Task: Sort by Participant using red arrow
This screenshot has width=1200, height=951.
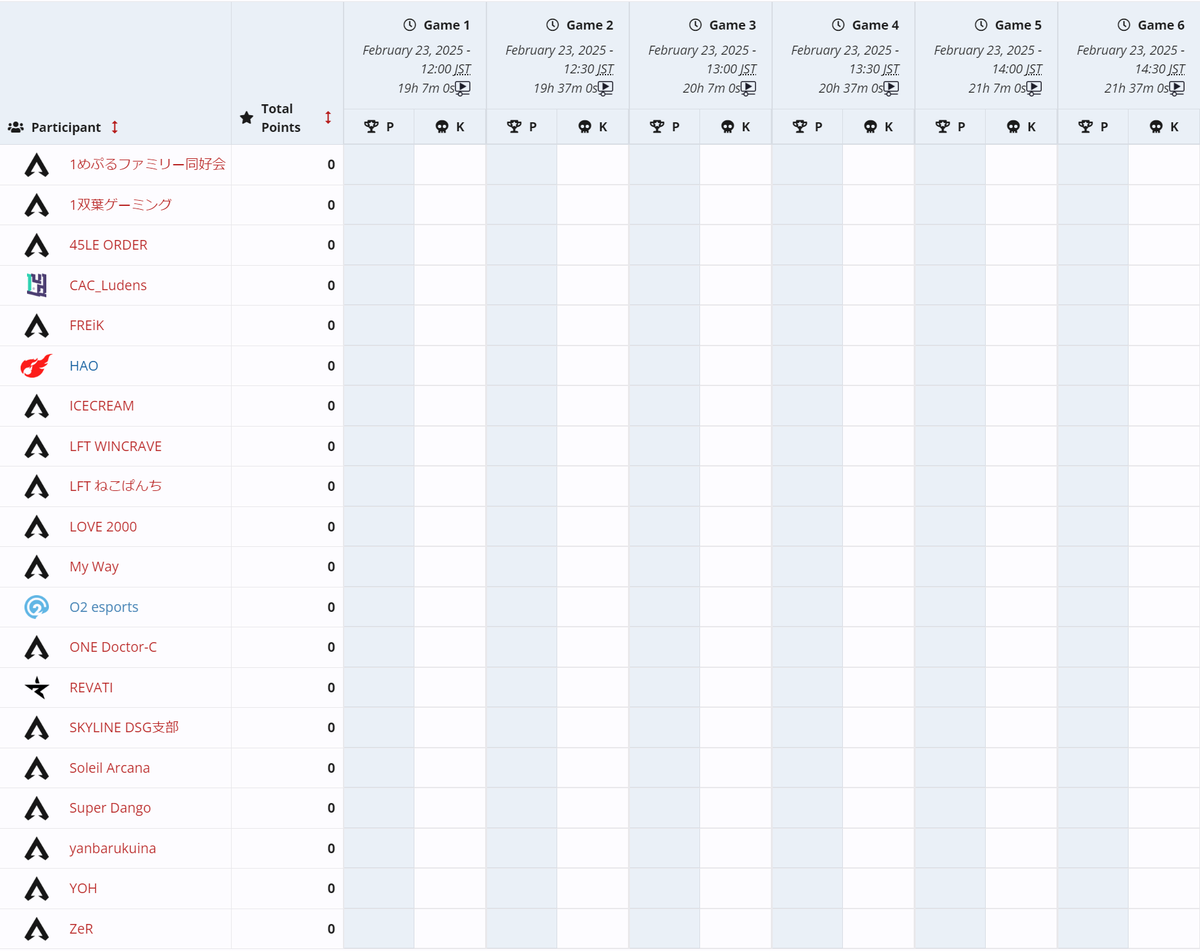Action: click(115, 127)
